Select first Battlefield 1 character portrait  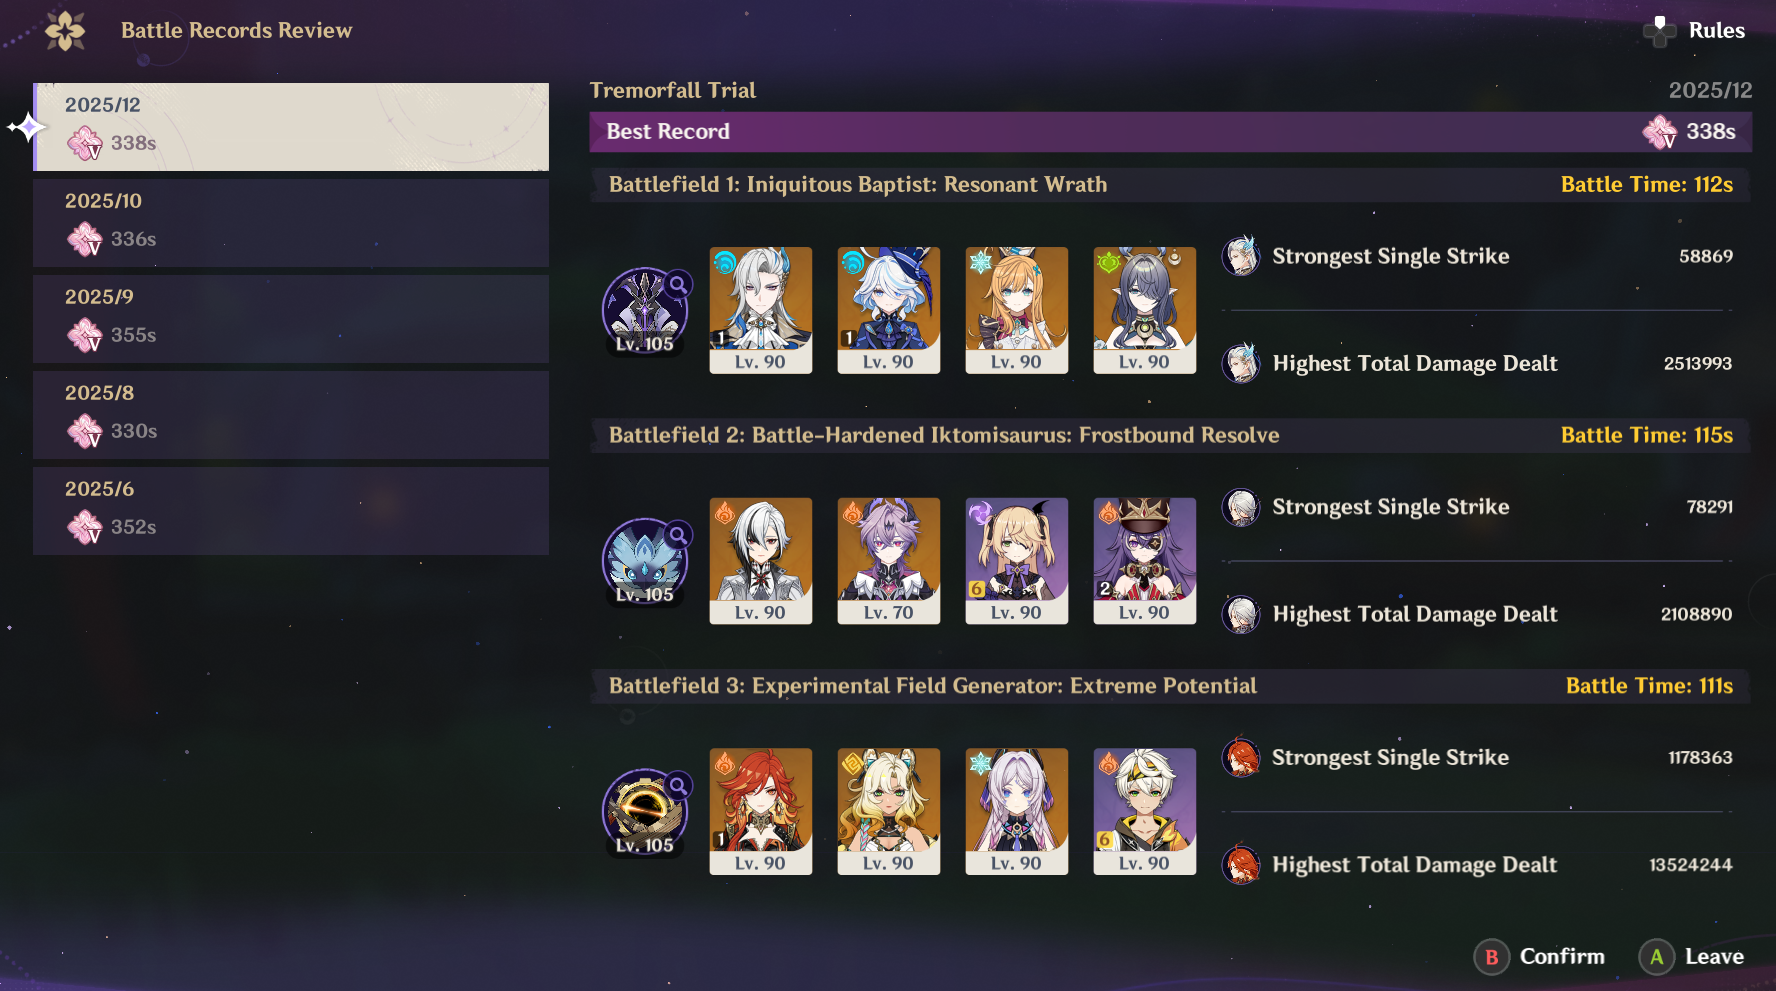click(761, 310)
